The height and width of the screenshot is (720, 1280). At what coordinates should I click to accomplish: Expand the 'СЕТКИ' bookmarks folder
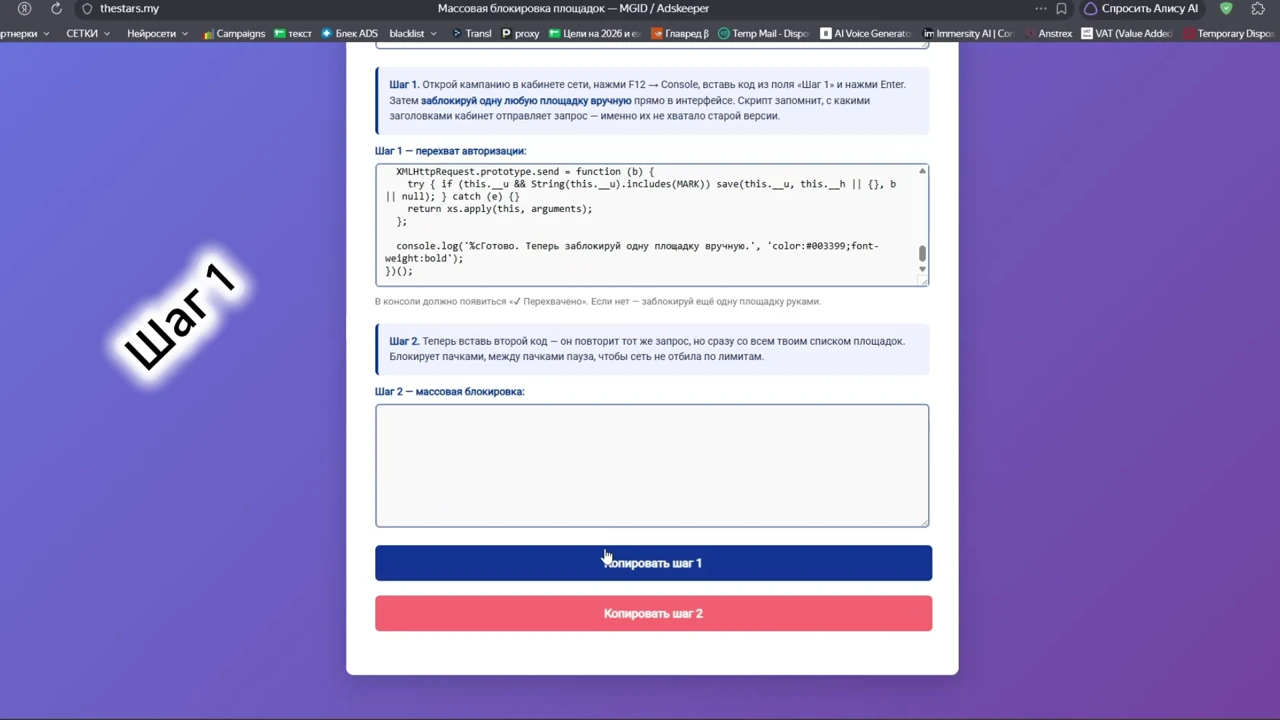tap(88, 34)
